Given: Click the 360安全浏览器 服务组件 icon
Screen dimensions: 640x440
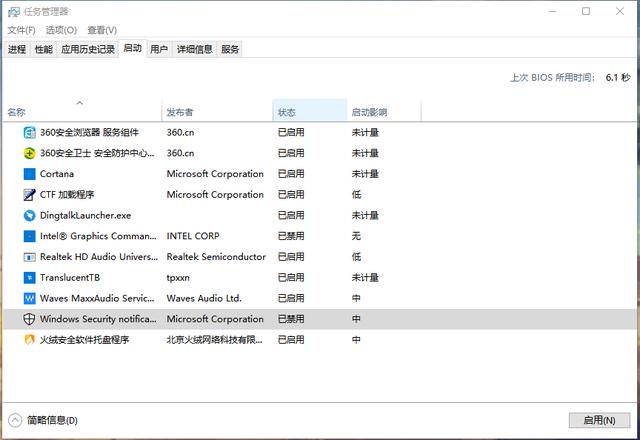Looking at the screenshot, I should coord(30,132).
